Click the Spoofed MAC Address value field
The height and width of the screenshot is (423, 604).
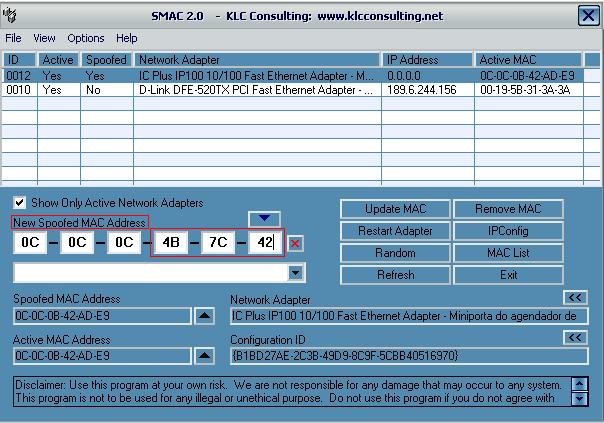102,316
